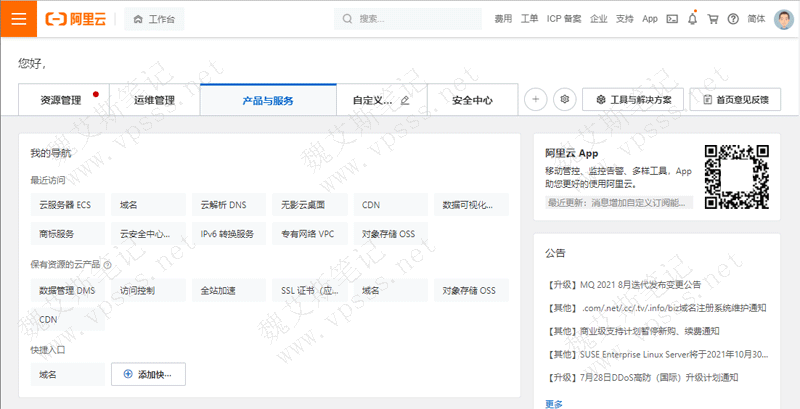Open the orange hamburger menu

[x=18, y=19]
